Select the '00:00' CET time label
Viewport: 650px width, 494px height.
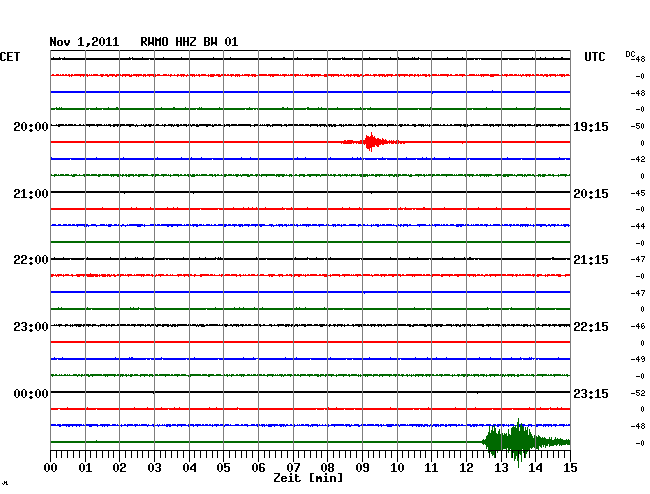coord(31,393)
